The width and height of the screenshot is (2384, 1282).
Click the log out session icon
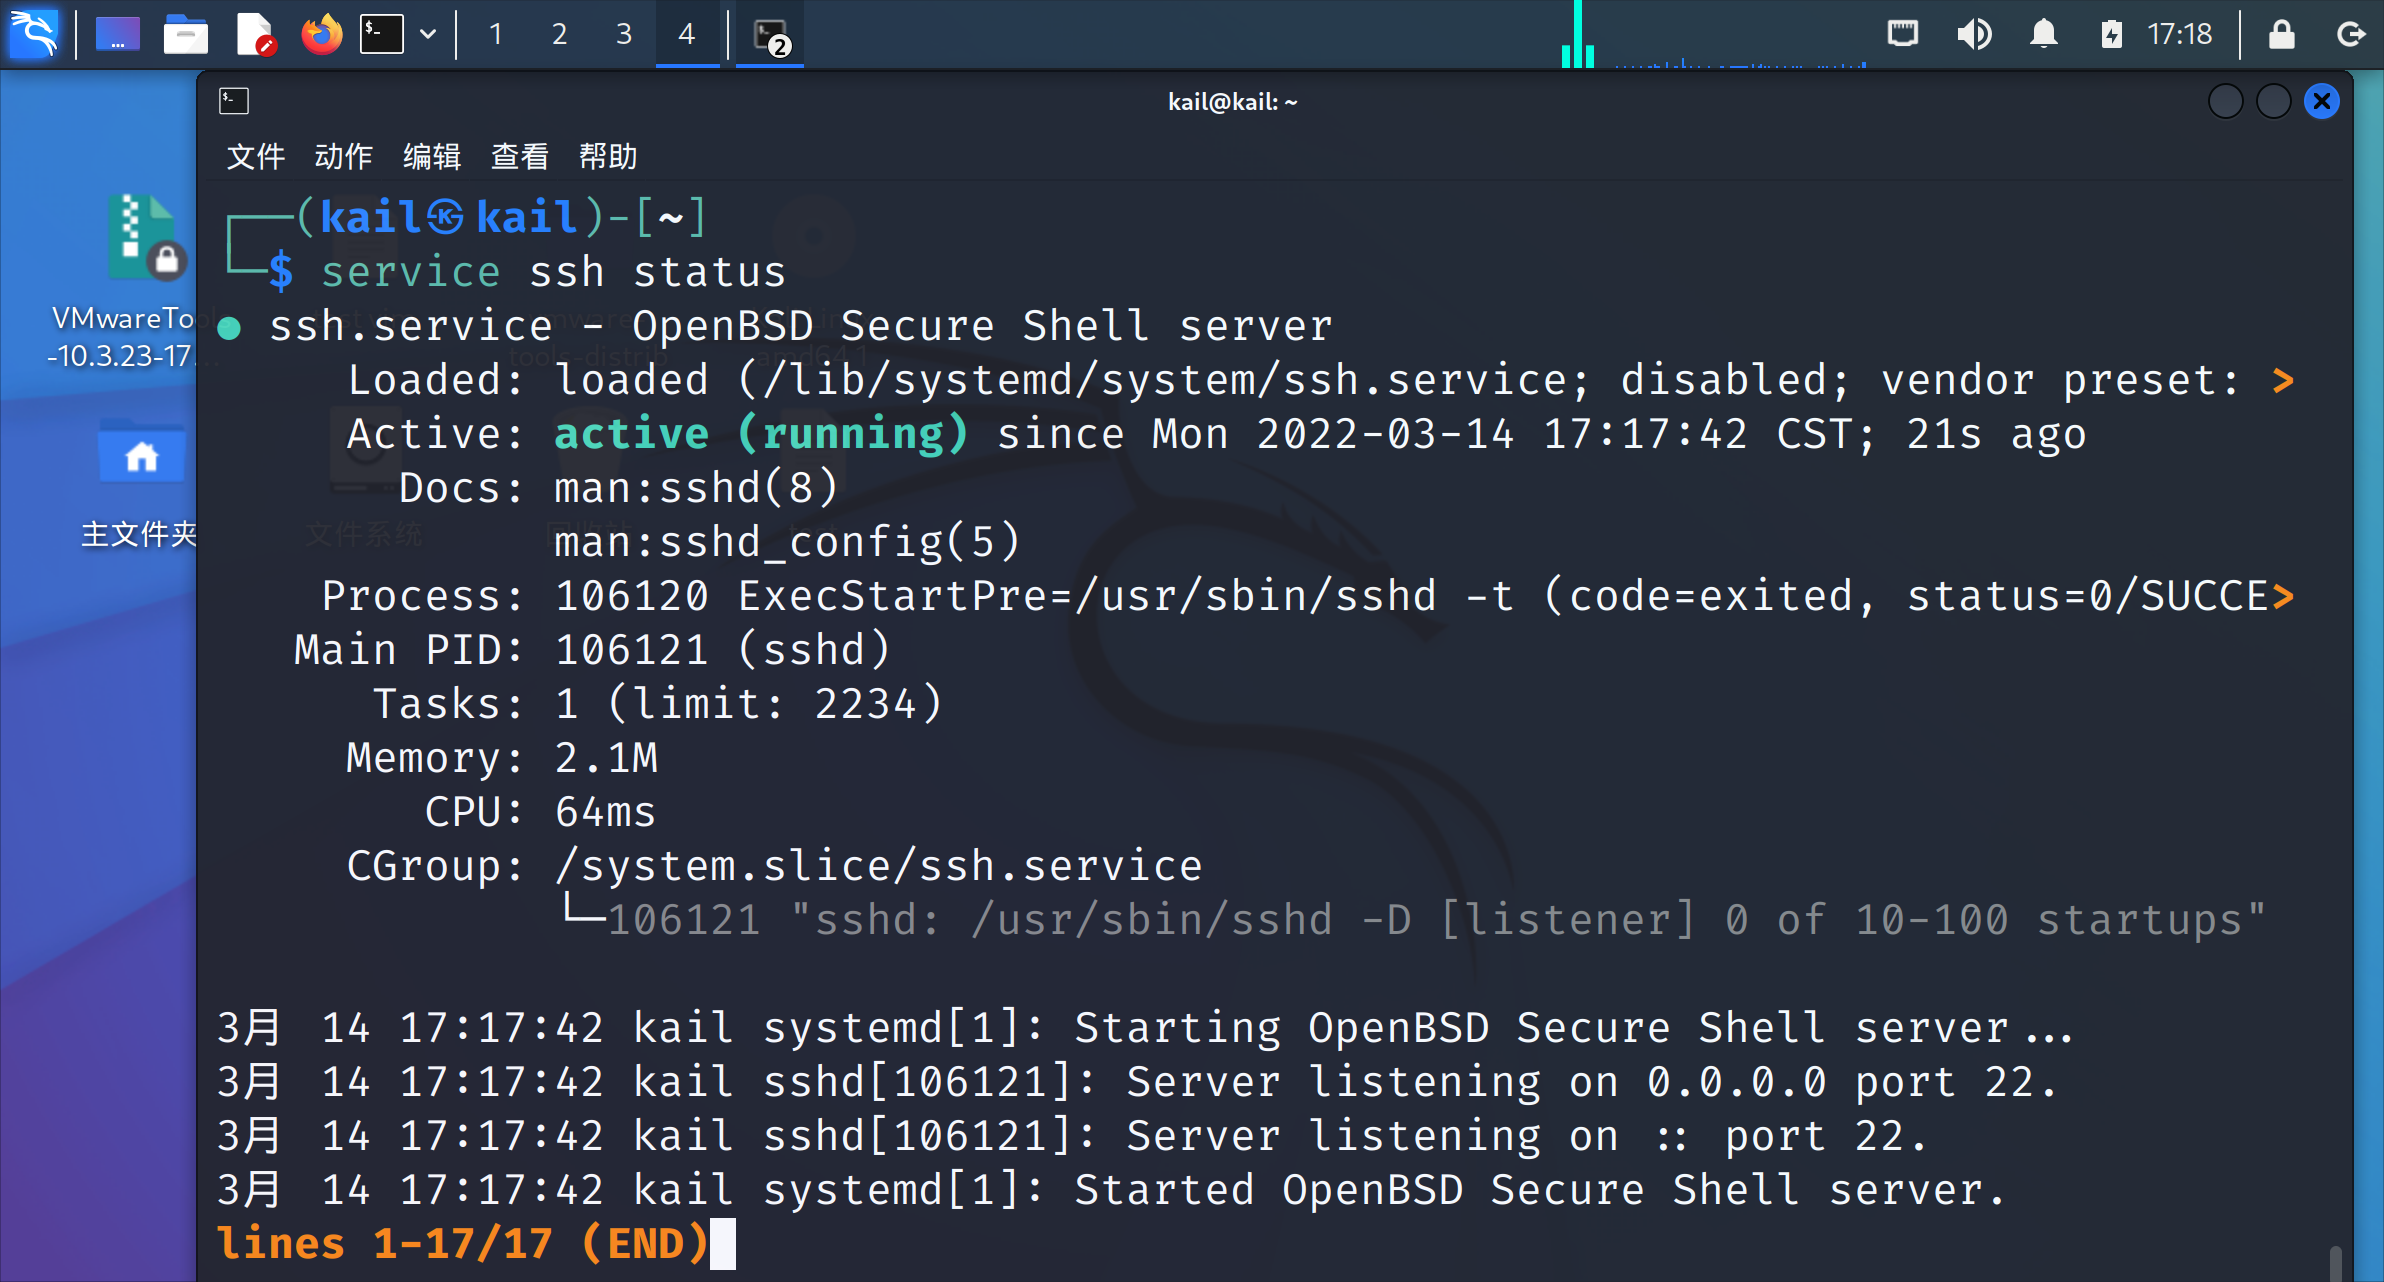click(x=2350, y=35)
